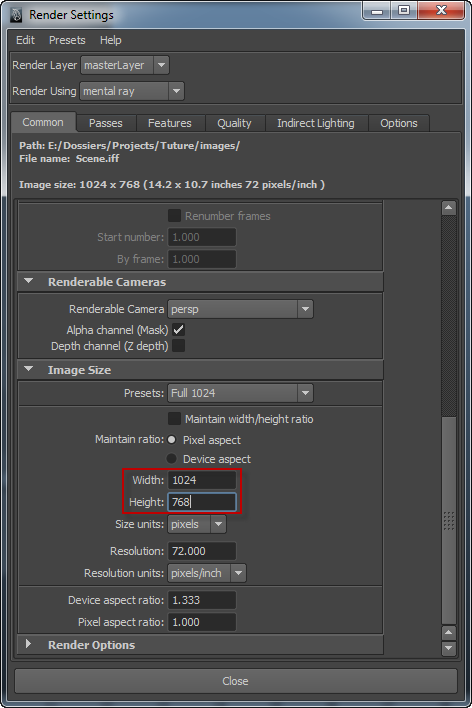Click the bottom scrollbar down arrow

tap(449, 648)
